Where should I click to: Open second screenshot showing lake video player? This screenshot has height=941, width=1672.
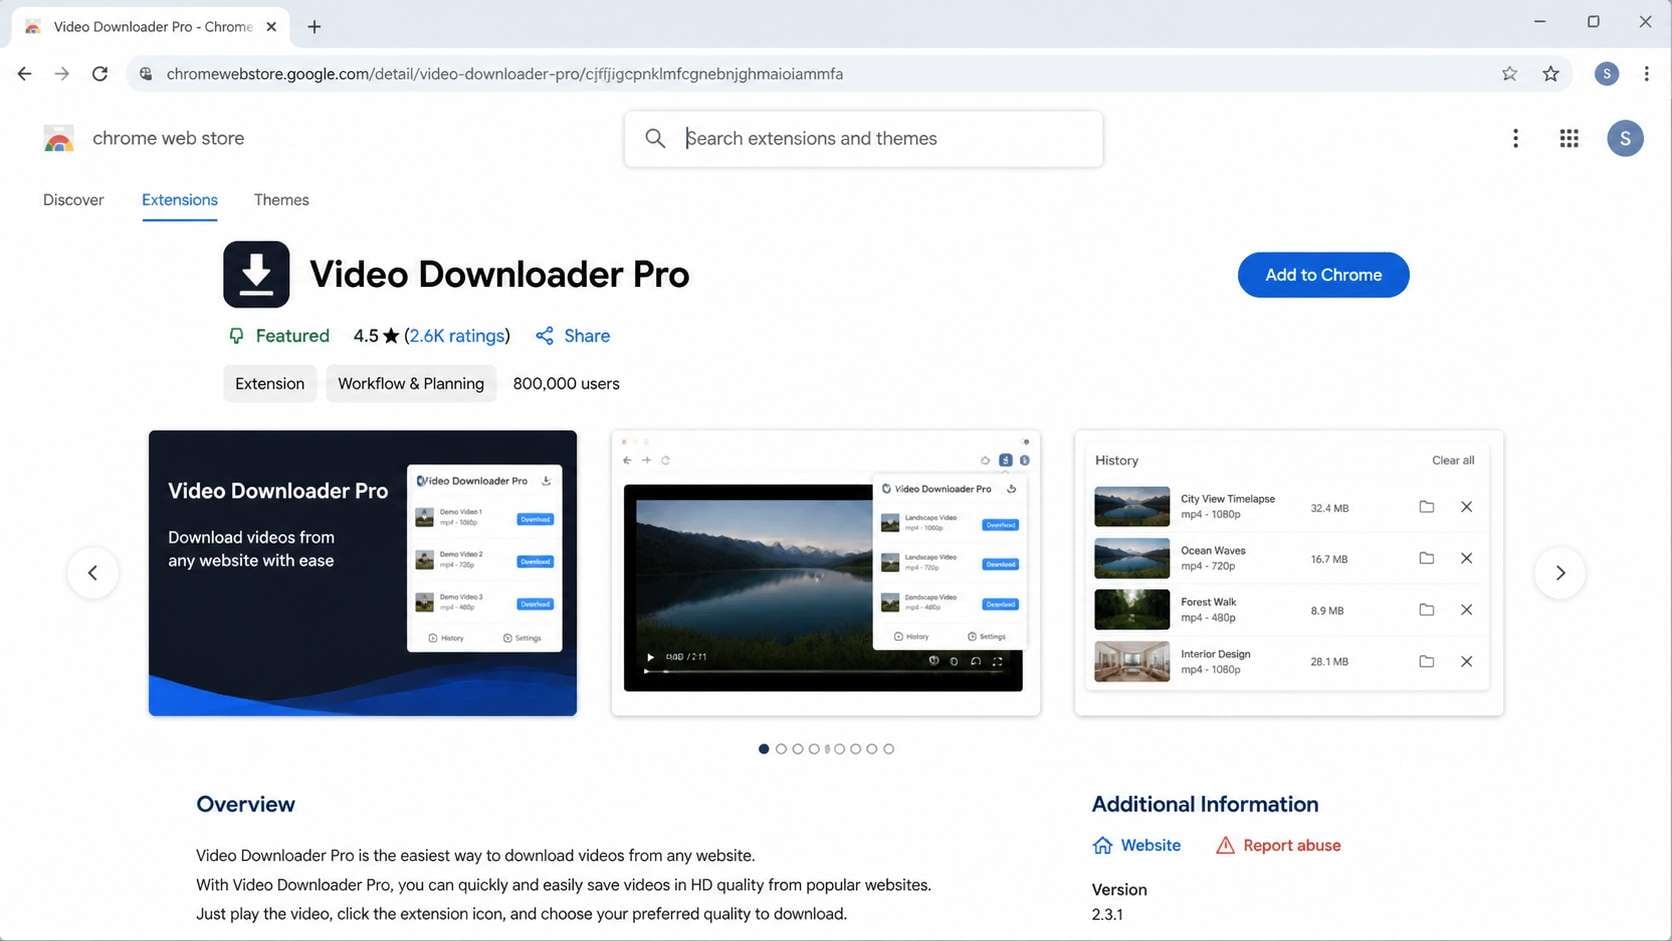pyautogui.click(x=826, y=573)
